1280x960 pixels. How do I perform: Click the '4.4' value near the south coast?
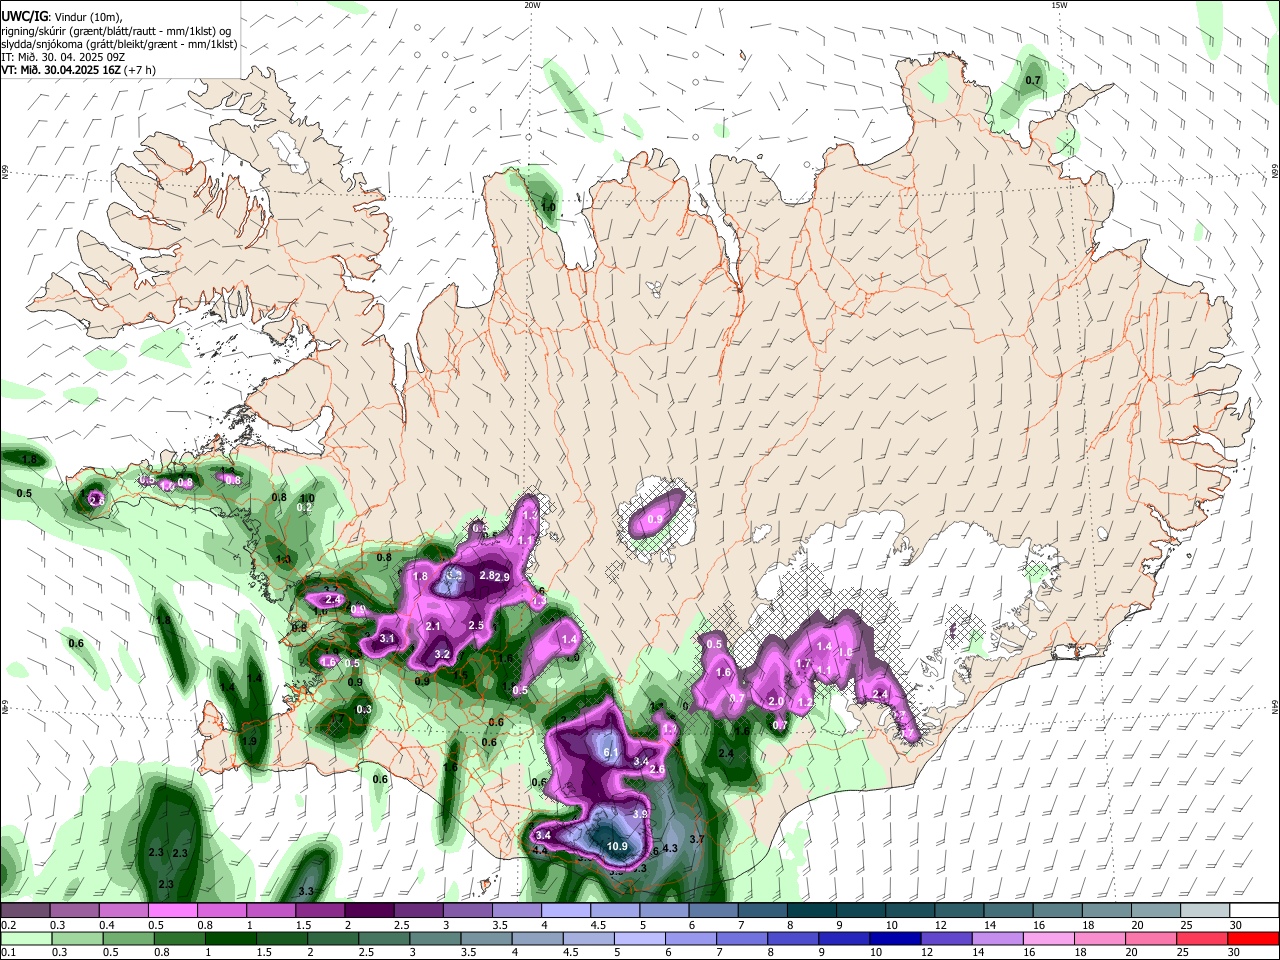(x=539, y=851)
